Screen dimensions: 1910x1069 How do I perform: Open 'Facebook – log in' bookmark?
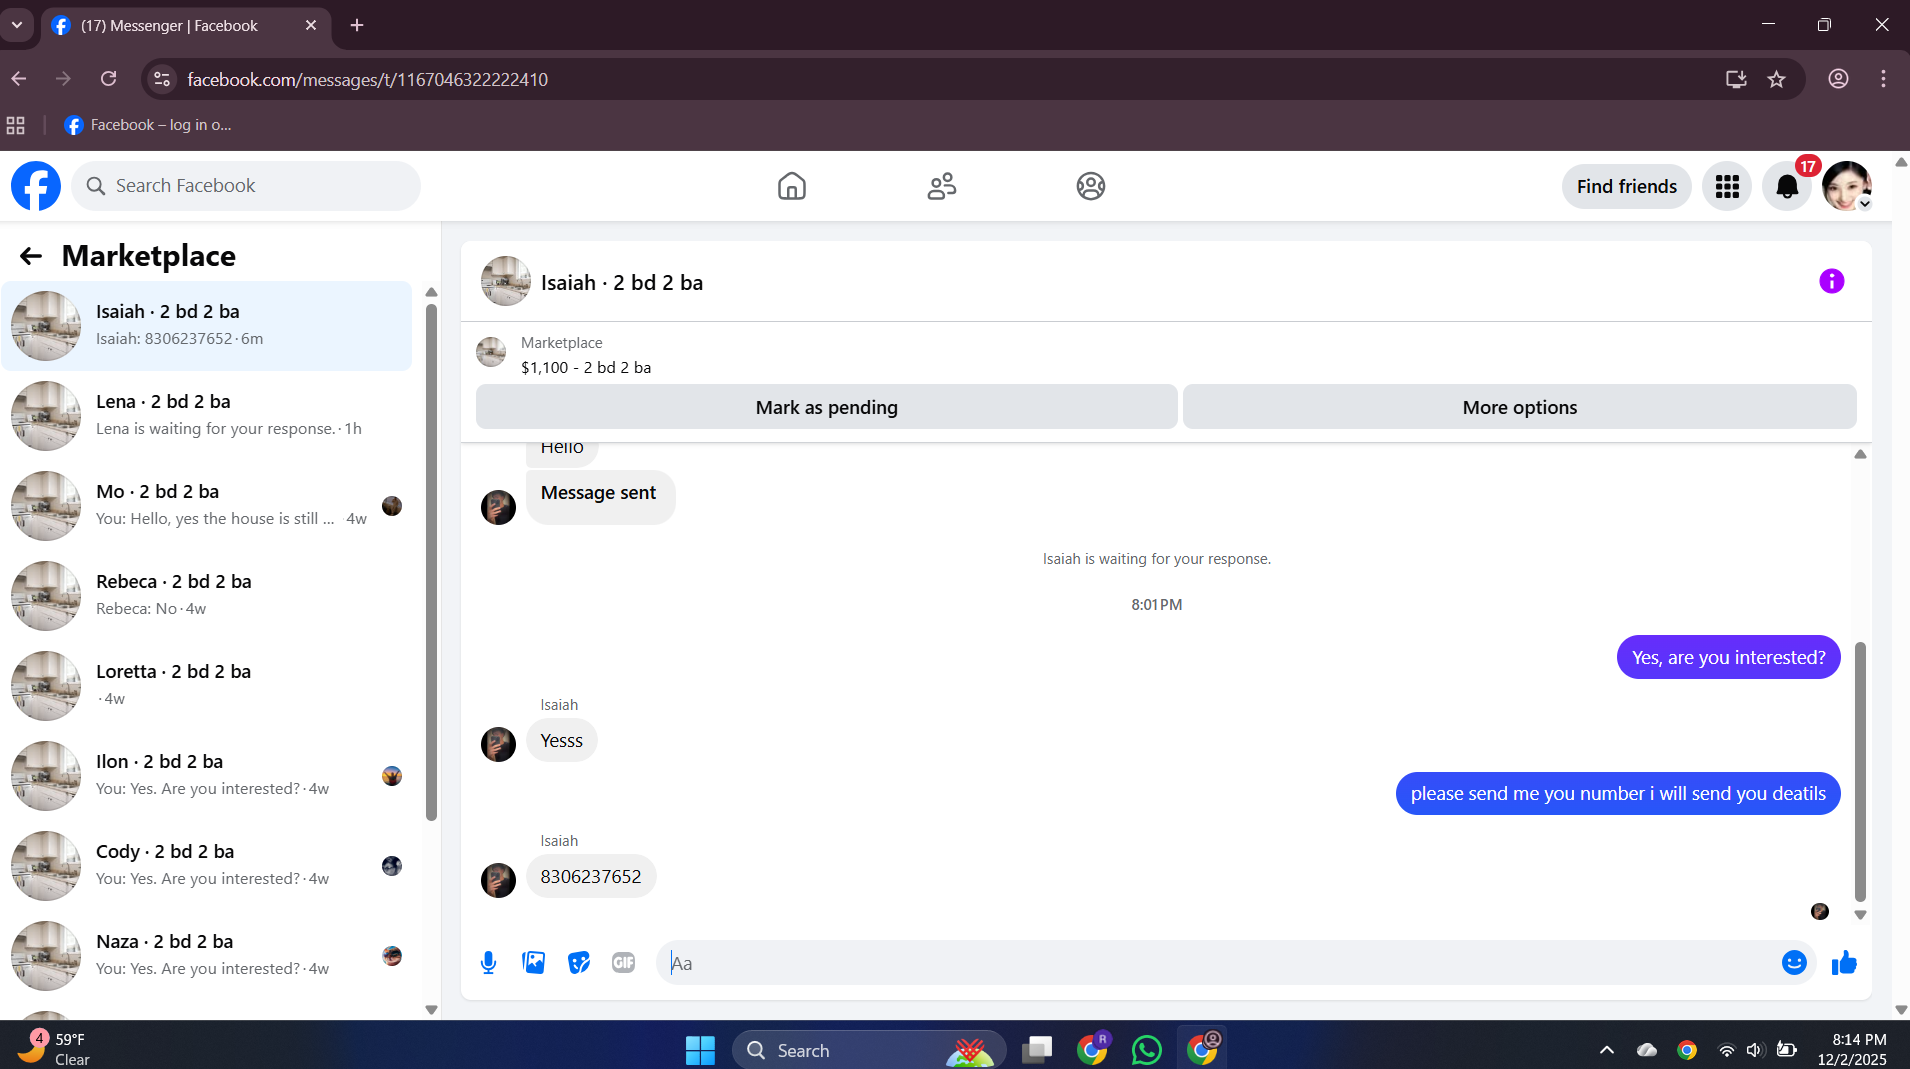[148, 125]
